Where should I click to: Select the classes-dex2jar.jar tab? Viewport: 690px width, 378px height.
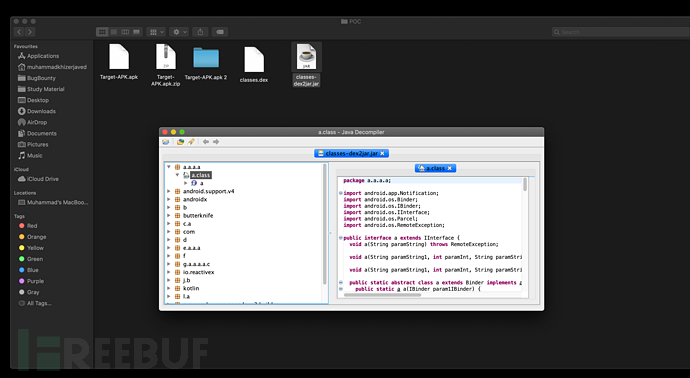pos(352,153)
